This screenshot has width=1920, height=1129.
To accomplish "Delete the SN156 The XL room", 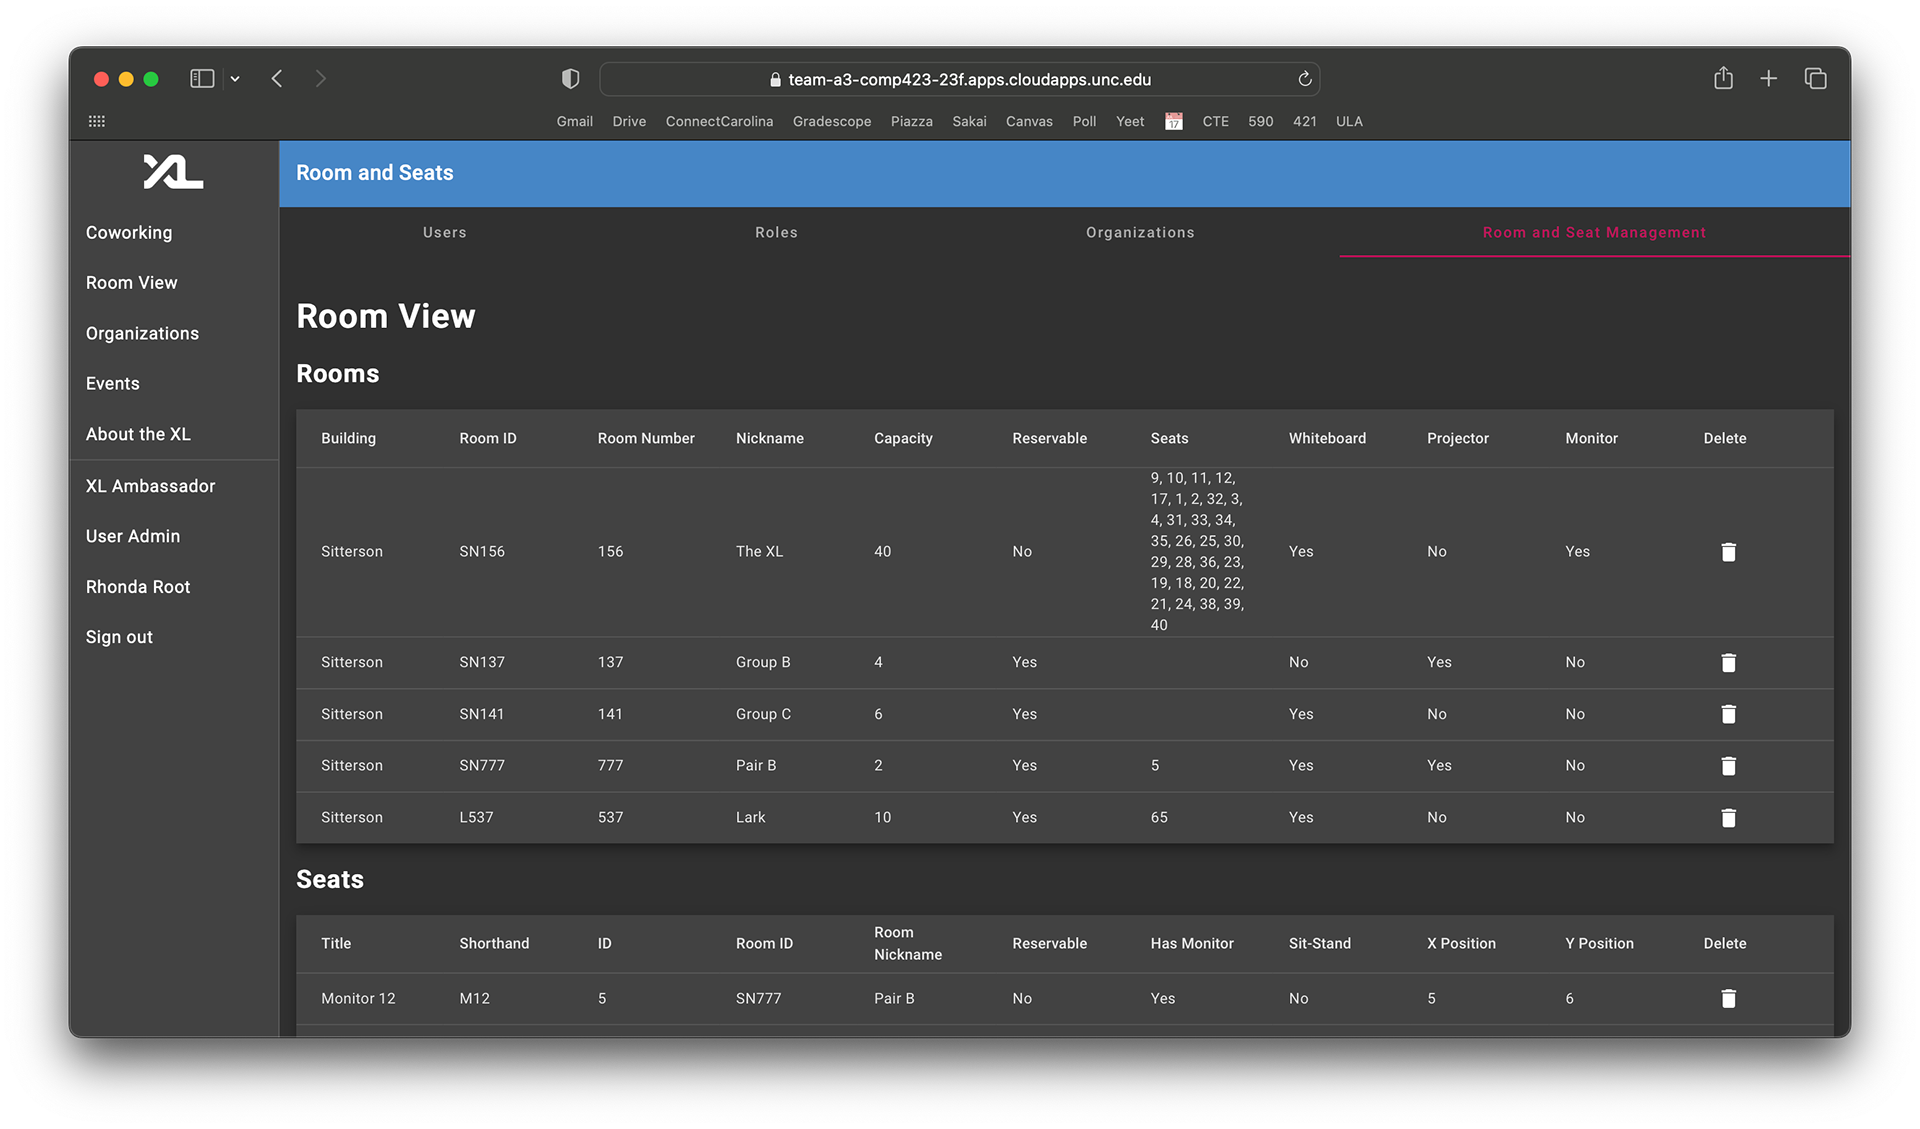I will [x=1728, y=552].
